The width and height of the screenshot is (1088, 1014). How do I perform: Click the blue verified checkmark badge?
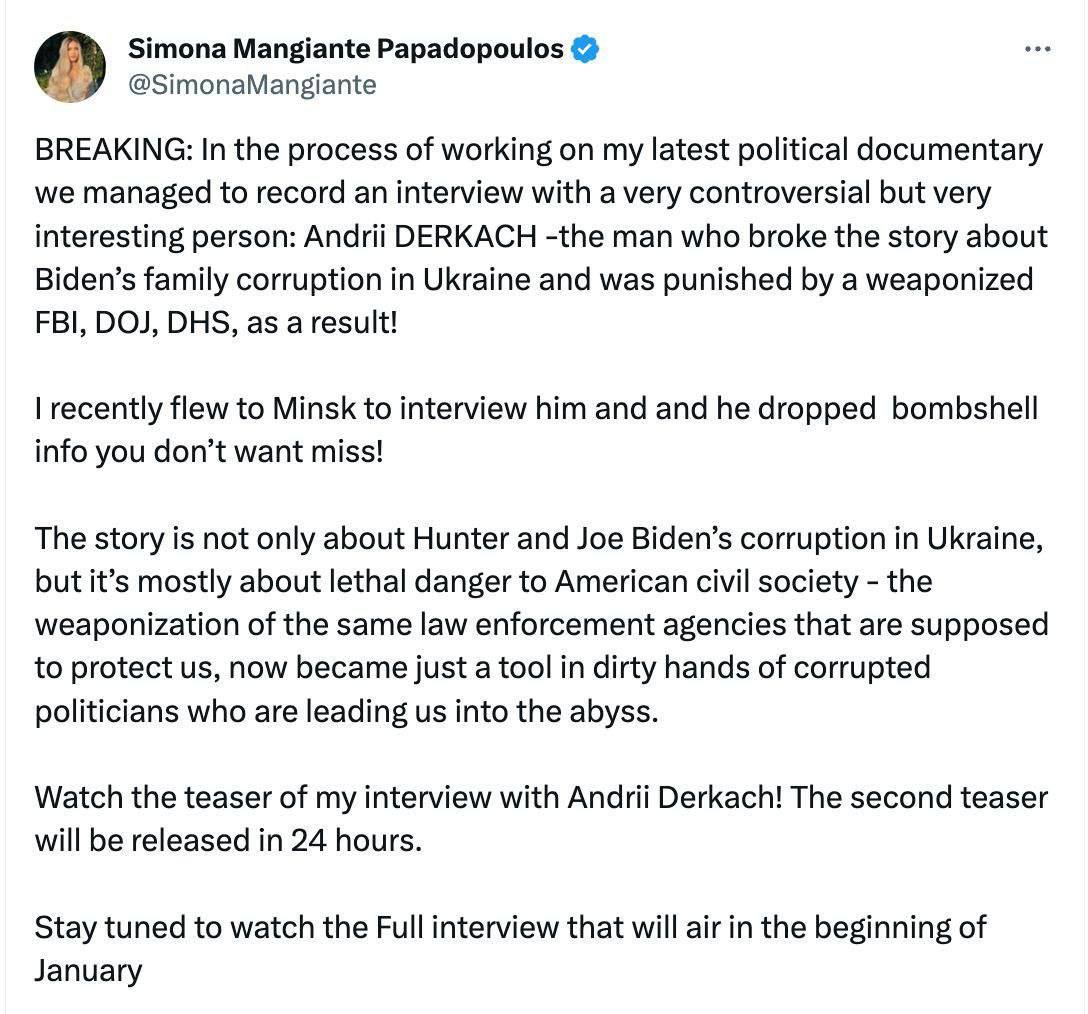[585, 49]
